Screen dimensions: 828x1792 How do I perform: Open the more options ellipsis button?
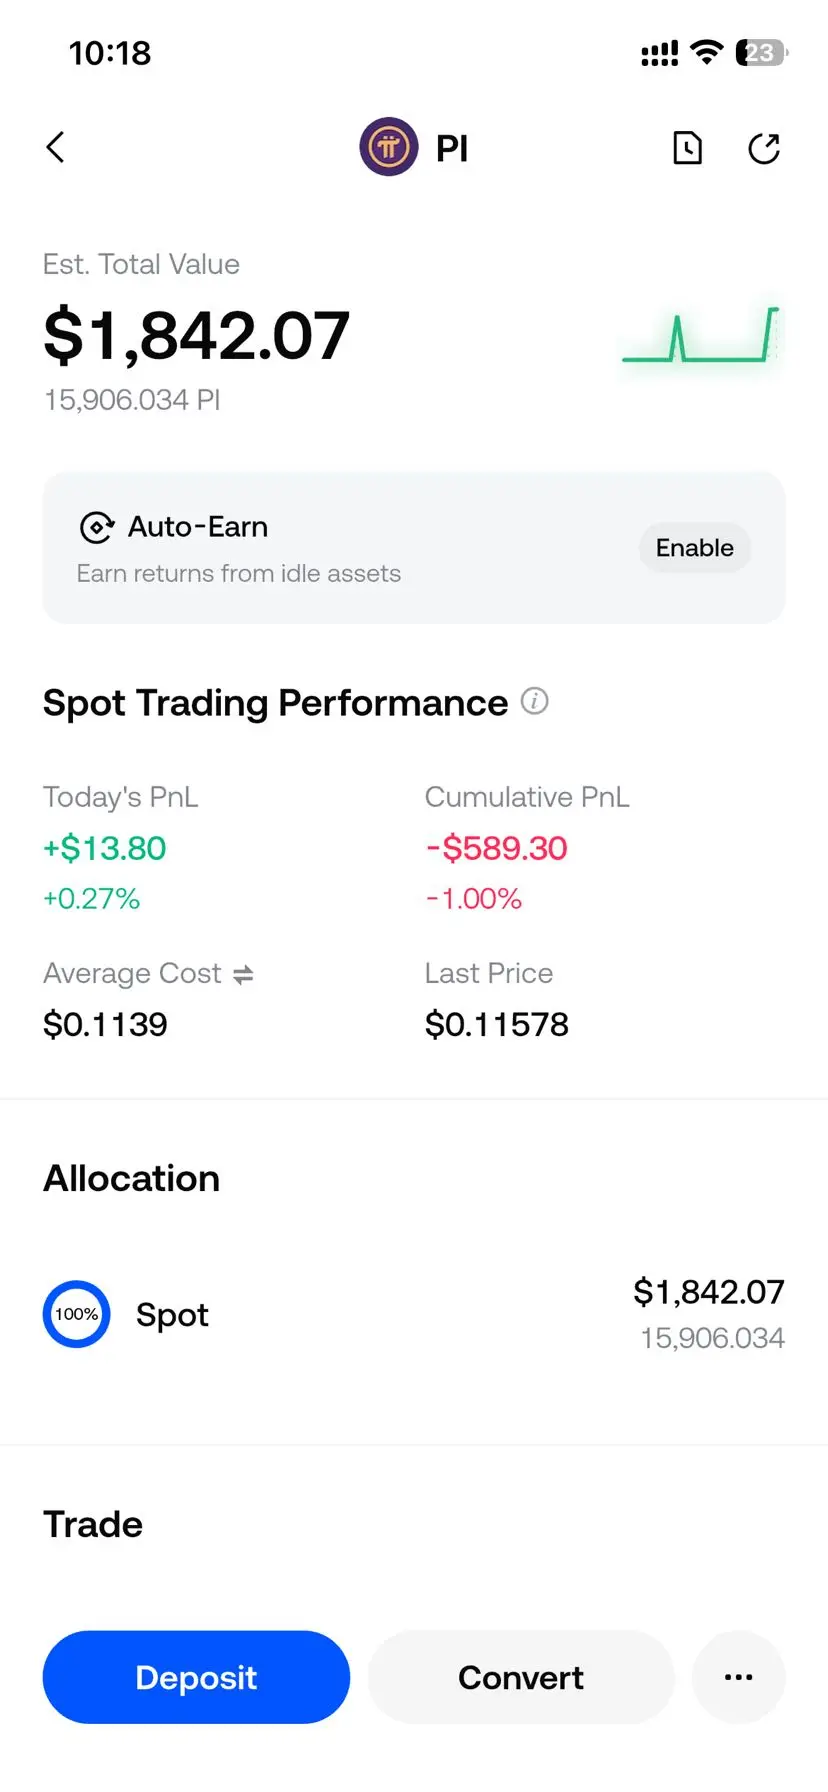point(738,1677)
